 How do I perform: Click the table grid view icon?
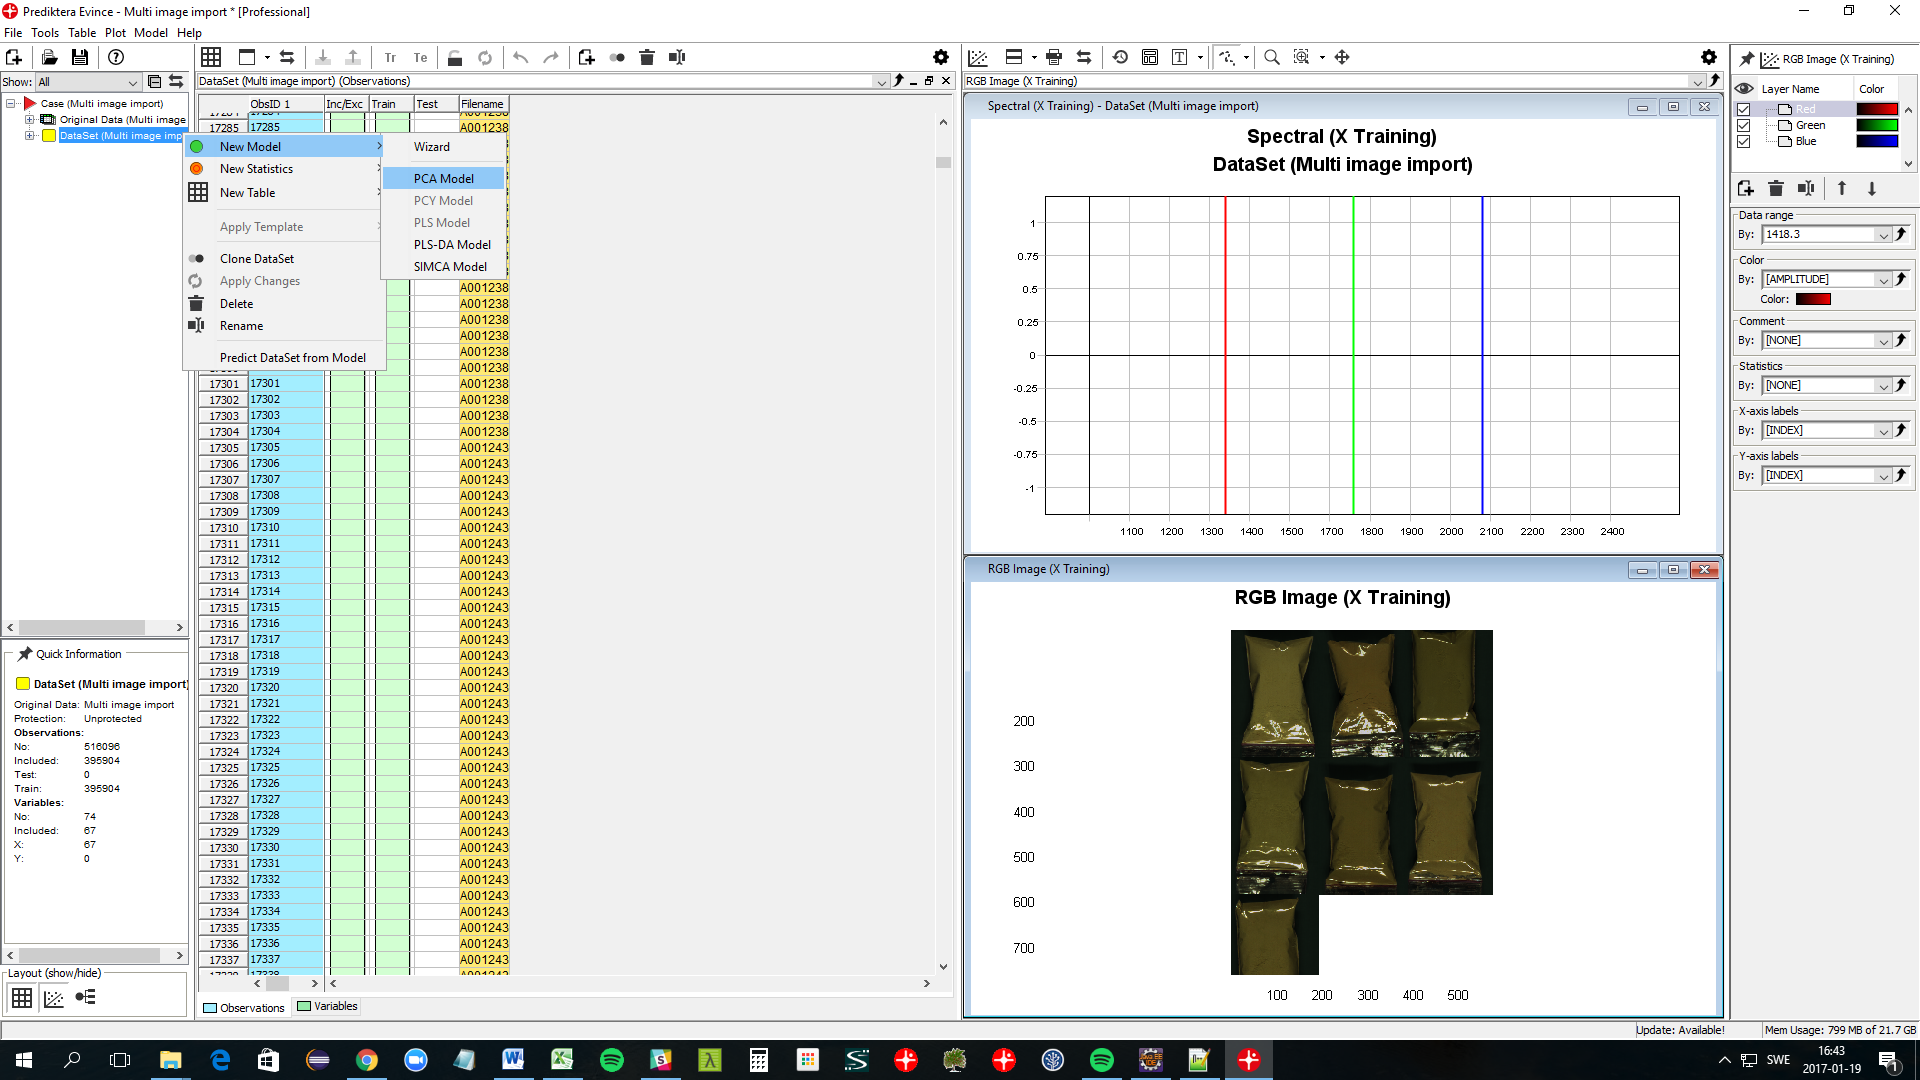point(211,58)
